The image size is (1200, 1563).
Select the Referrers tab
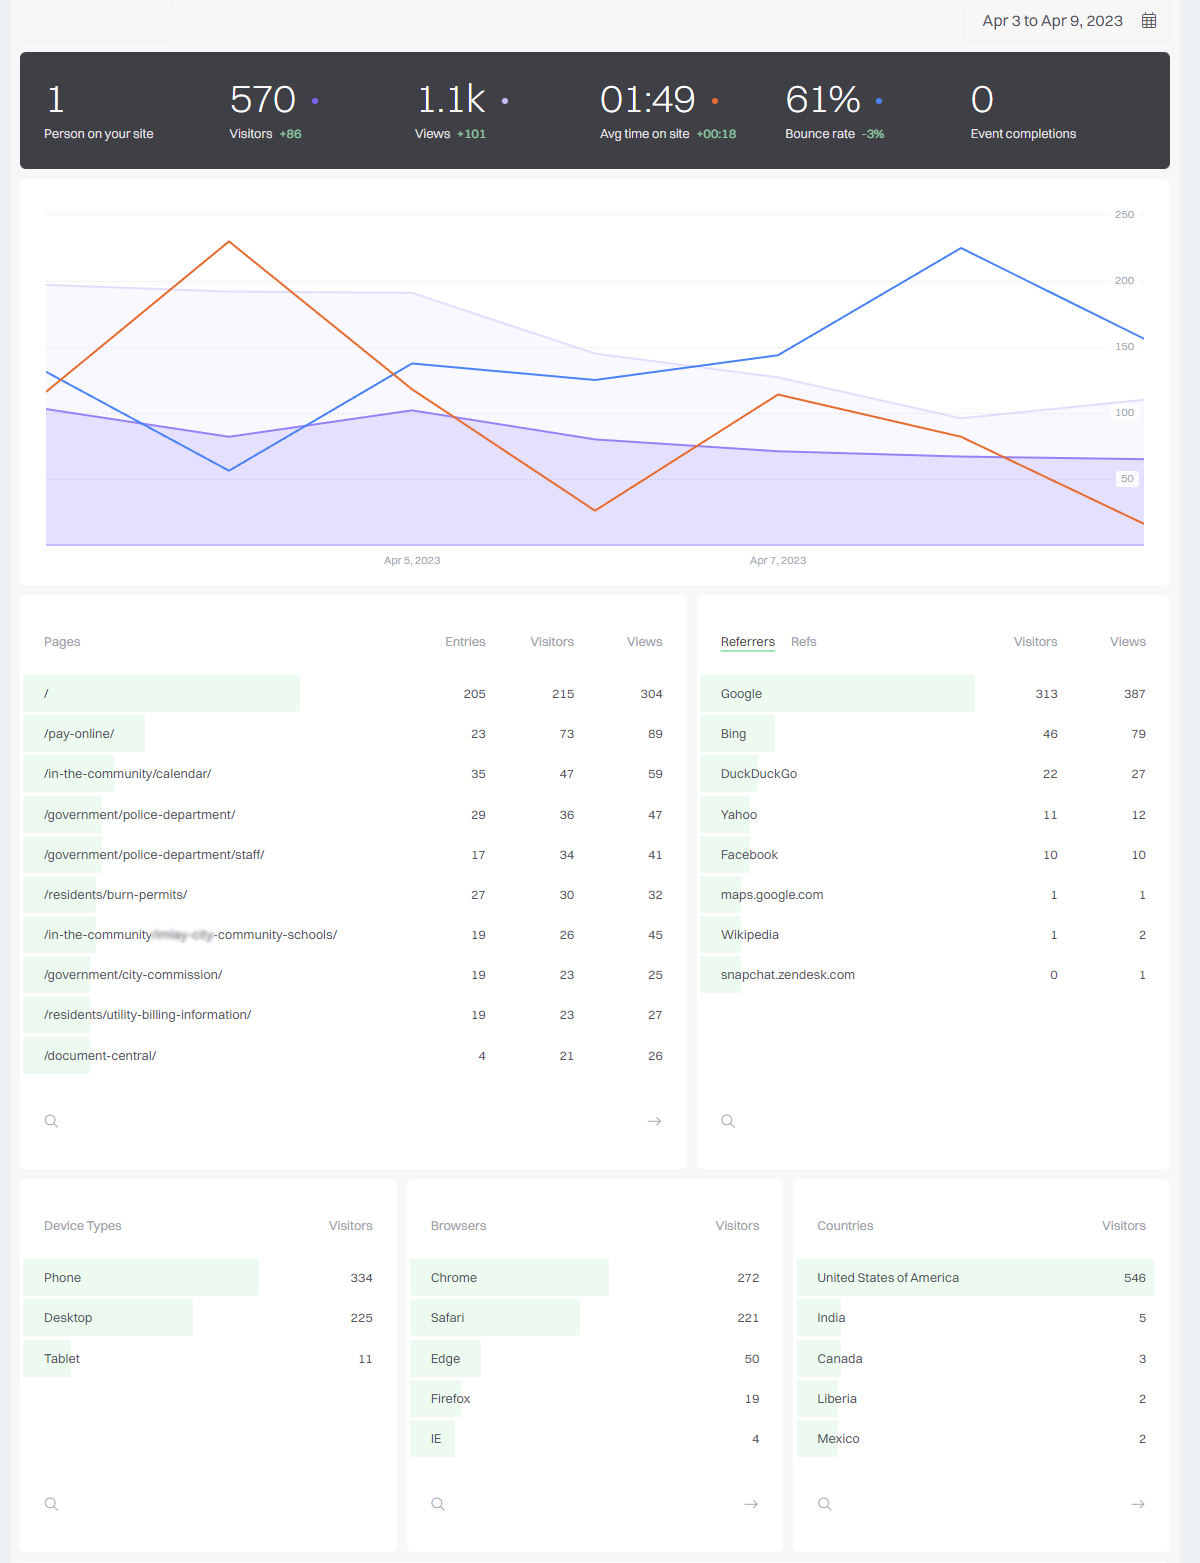(747, 642)
